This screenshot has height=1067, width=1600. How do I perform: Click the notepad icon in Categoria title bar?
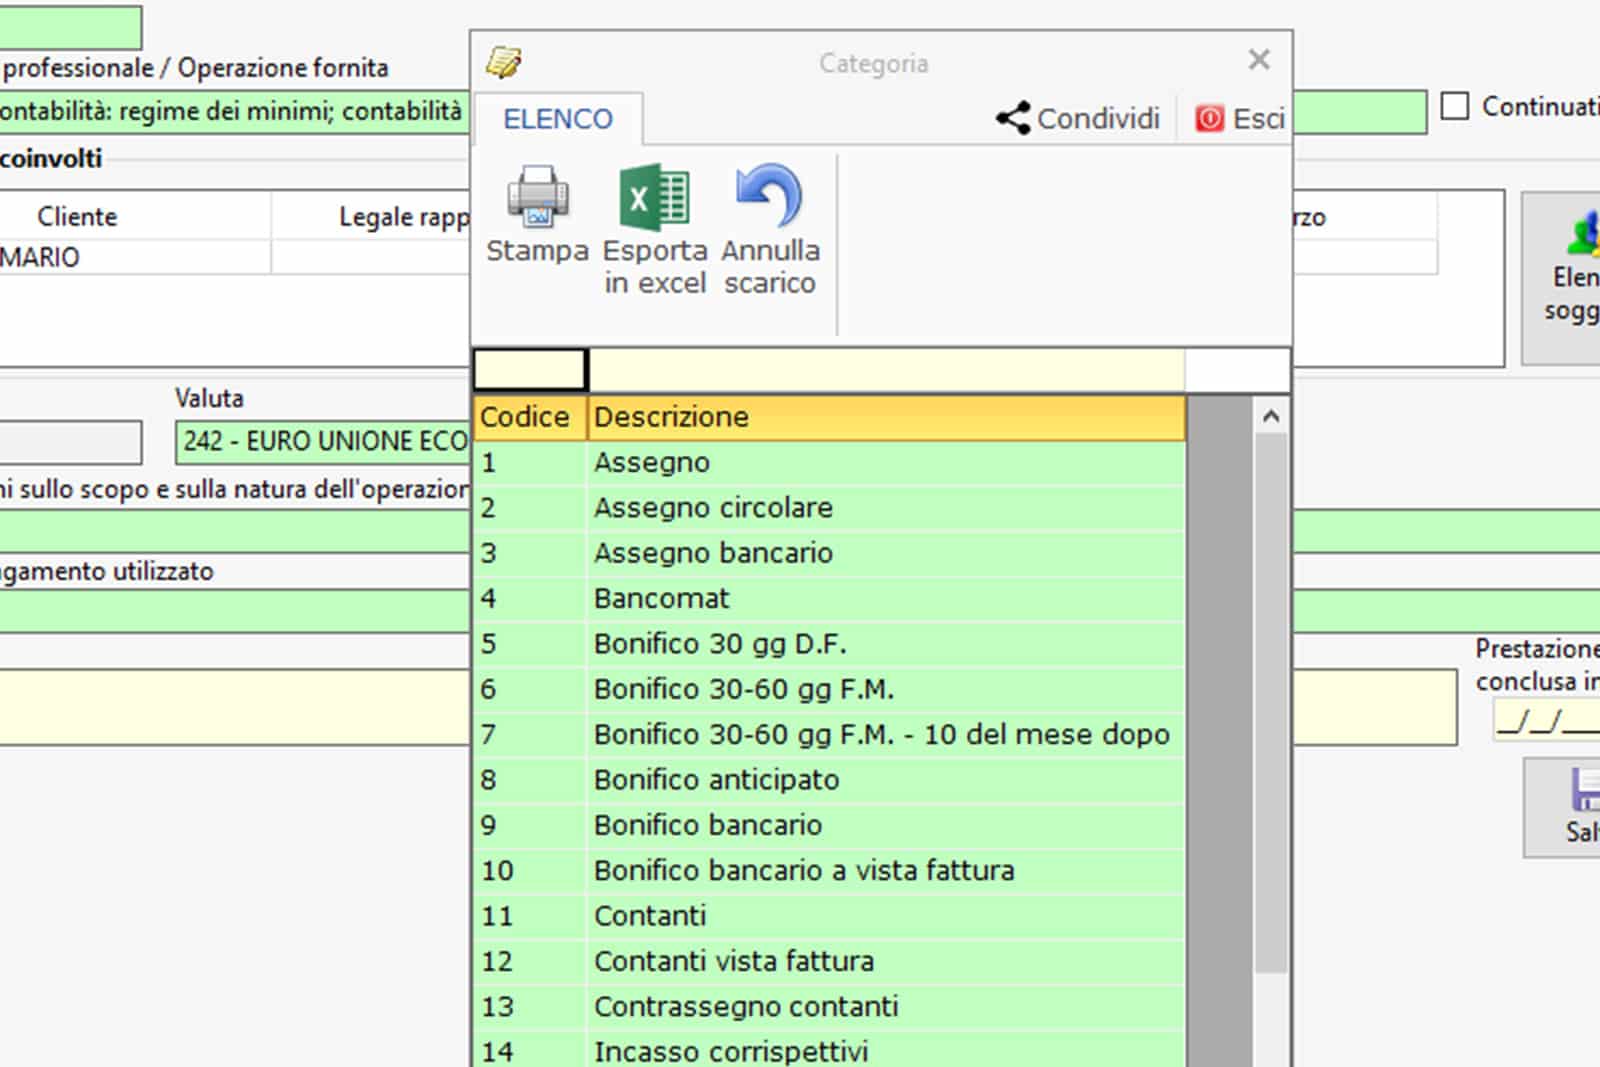coord(504,62)
